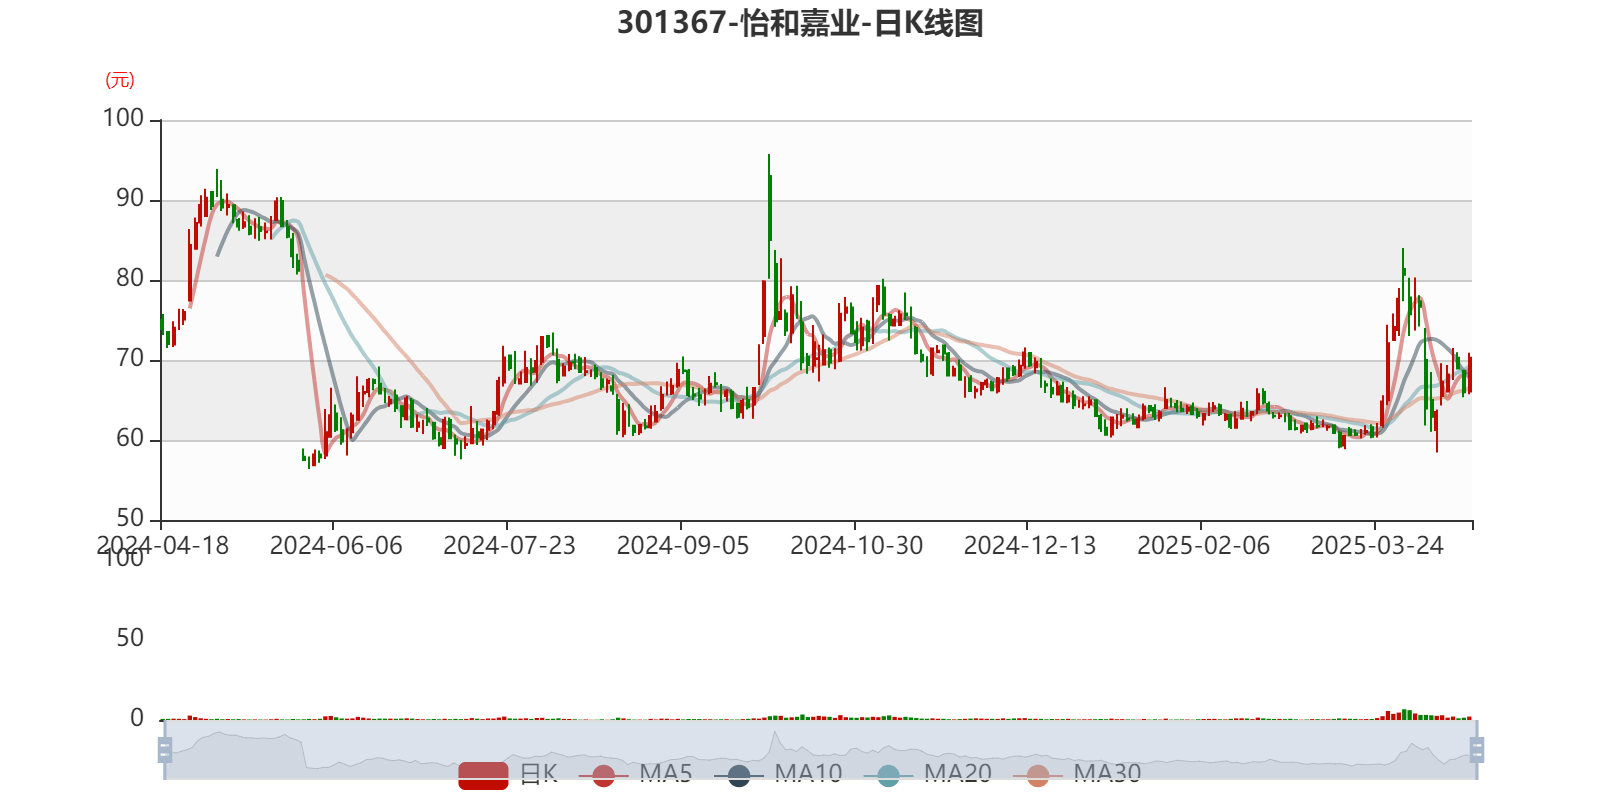
Task: Select the 2024-10-30 date axis label
Action: click(856, 545)
